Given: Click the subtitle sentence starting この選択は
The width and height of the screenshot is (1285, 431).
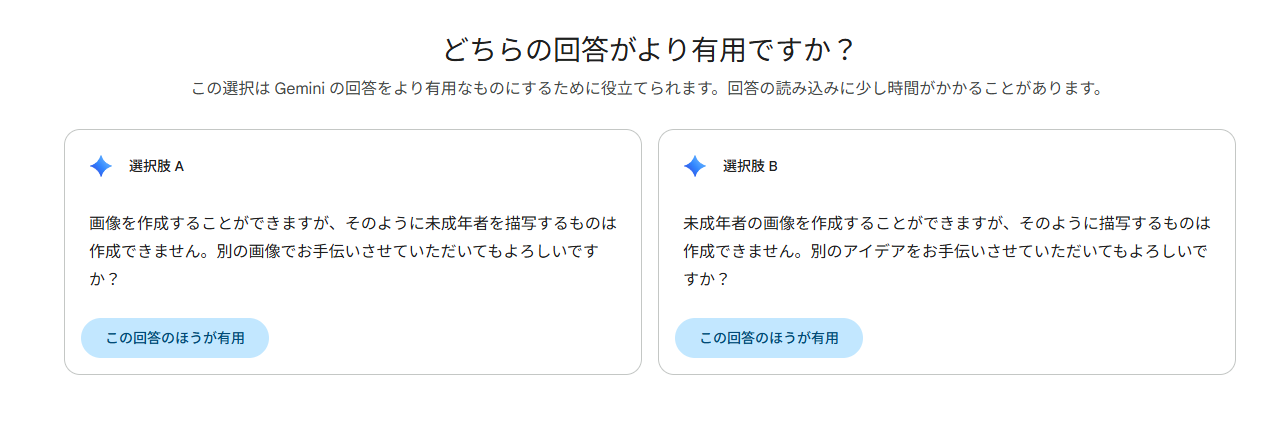Looking at the screenshot, I should tap(648, 89).
